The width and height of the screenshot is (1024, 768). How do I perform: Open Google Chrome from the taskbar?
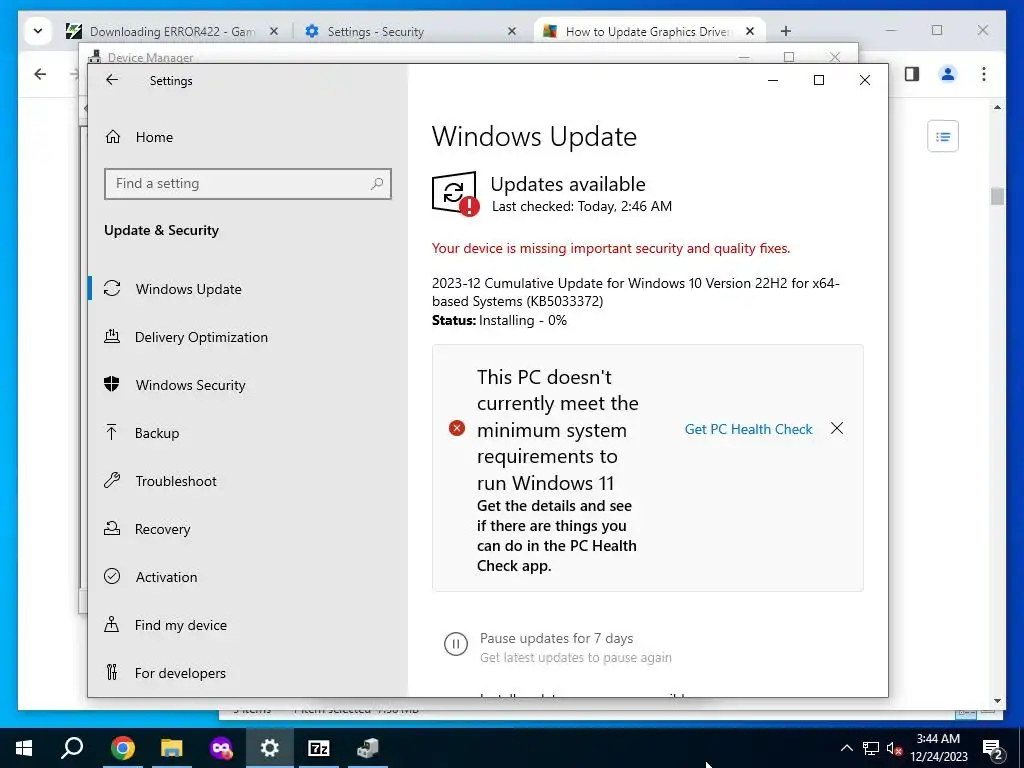[x=122, y=748]
